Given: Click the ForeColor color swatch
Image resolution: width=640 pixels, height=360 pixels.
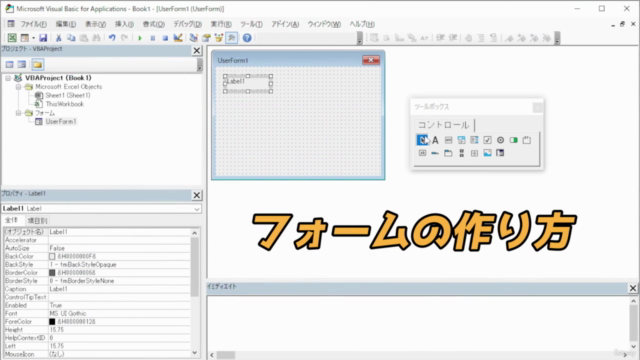Looking at the screenshot, I should tap(52, 322).
